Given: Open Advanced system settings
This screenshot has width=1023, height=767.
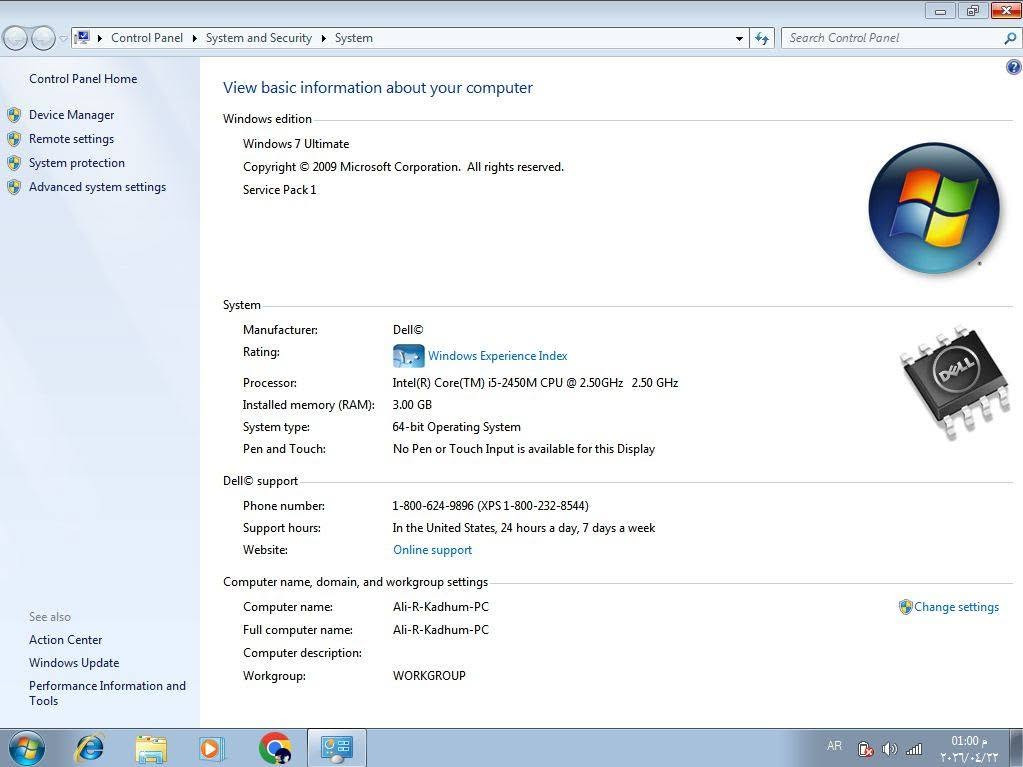Looking at the screenshot, I should (x=97, y=187).
